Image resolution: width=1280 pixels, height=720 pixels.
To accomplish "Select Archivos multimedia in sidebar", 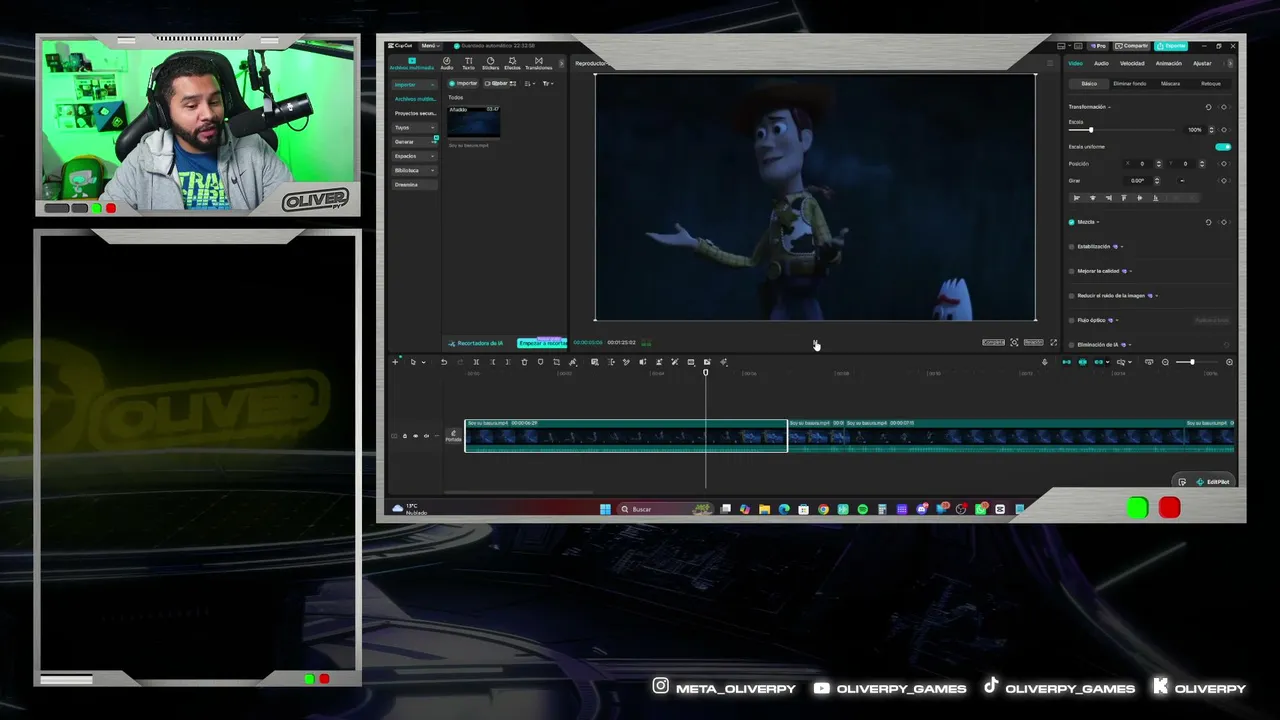I will (414, 99).
